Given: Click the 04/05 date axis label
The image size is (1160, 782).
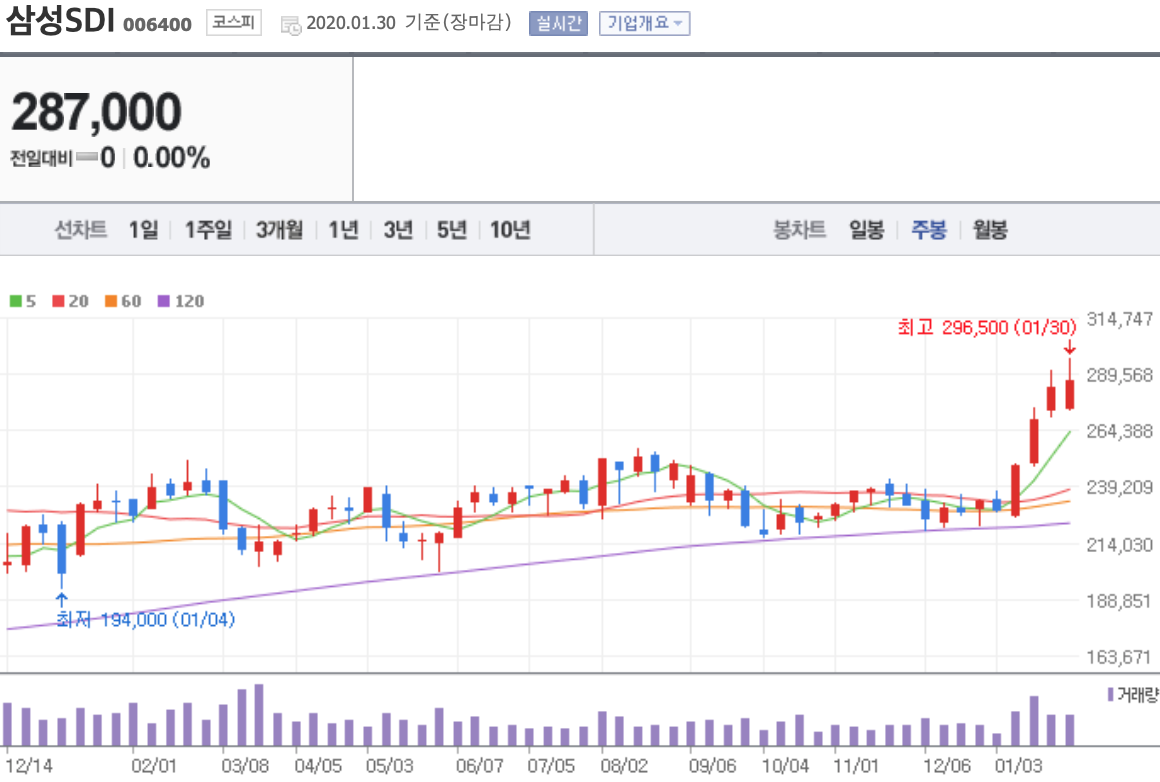Looking at the screenshot, I should pyautogui.click(x=318, y=766).
